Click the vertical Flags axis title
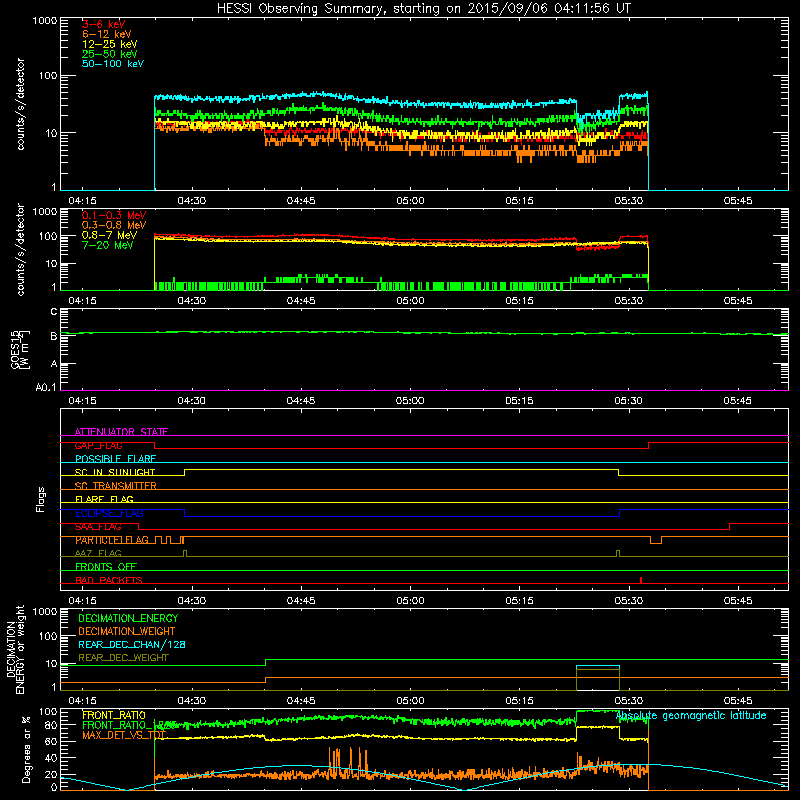This screenshot has height=800, width=800. click(41, 499)
